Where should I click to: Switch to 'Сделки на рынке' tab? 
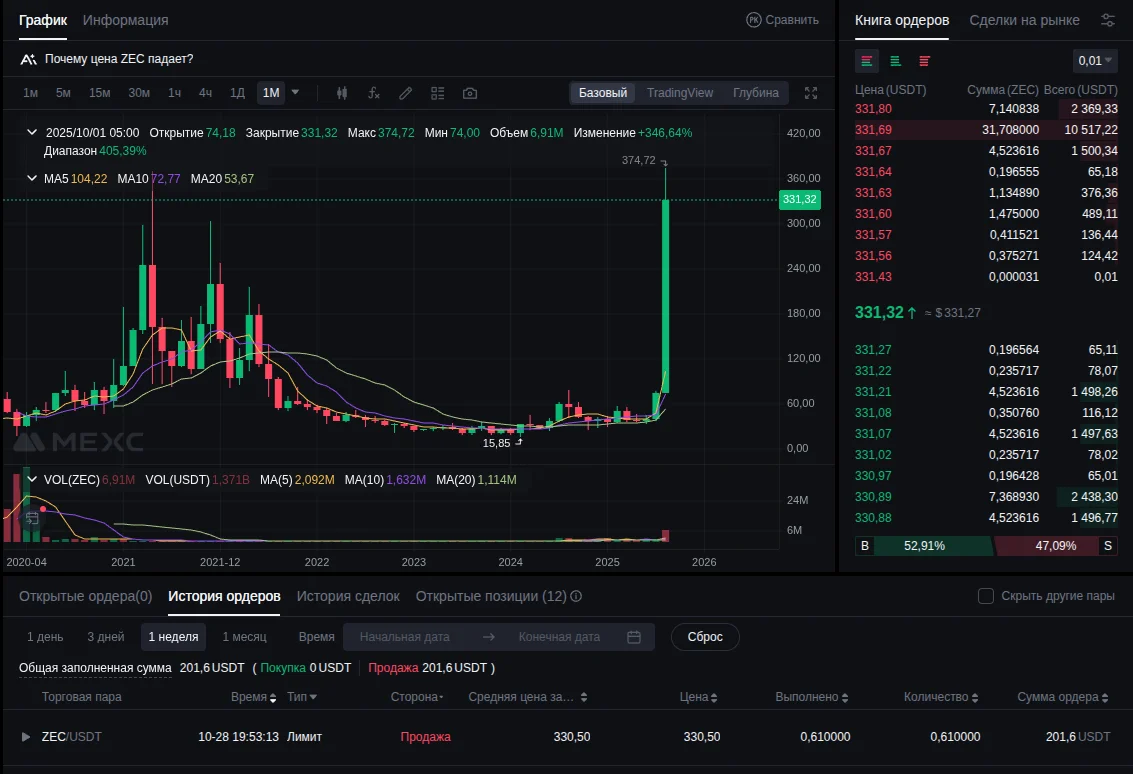(1024, 20)
